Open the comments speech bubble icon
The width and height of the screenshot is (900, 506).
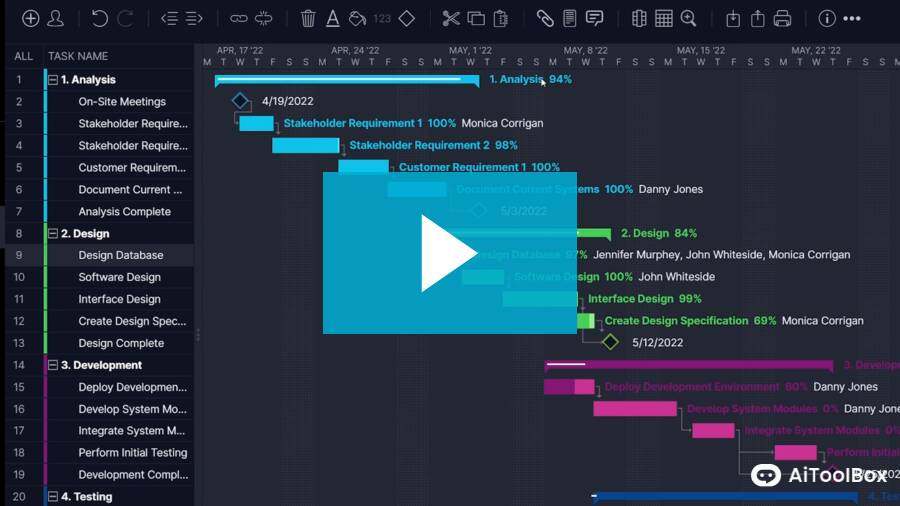point(594,18)
